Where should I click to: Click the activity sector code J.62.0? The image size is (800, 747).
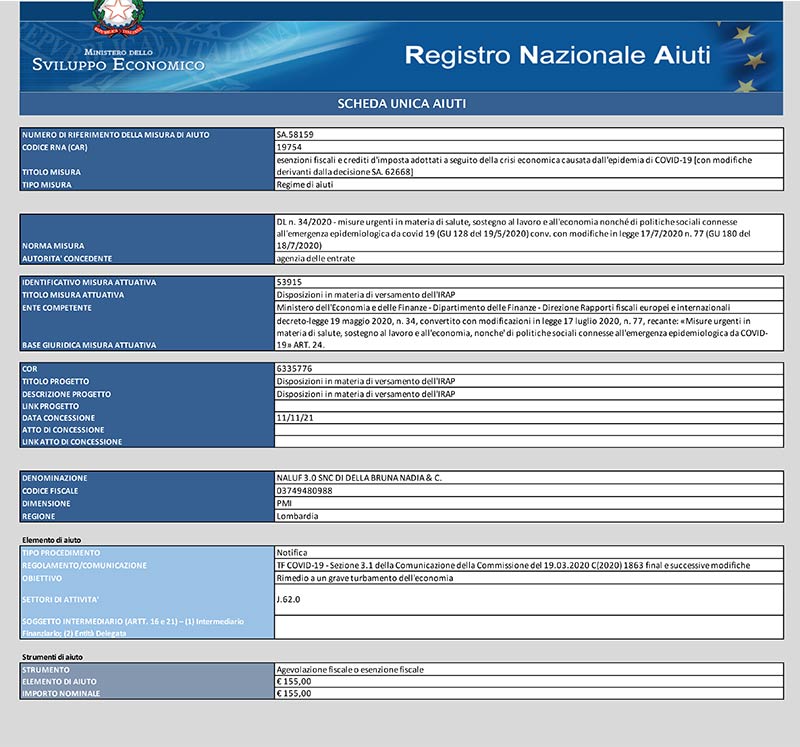[x=288, y=600]
